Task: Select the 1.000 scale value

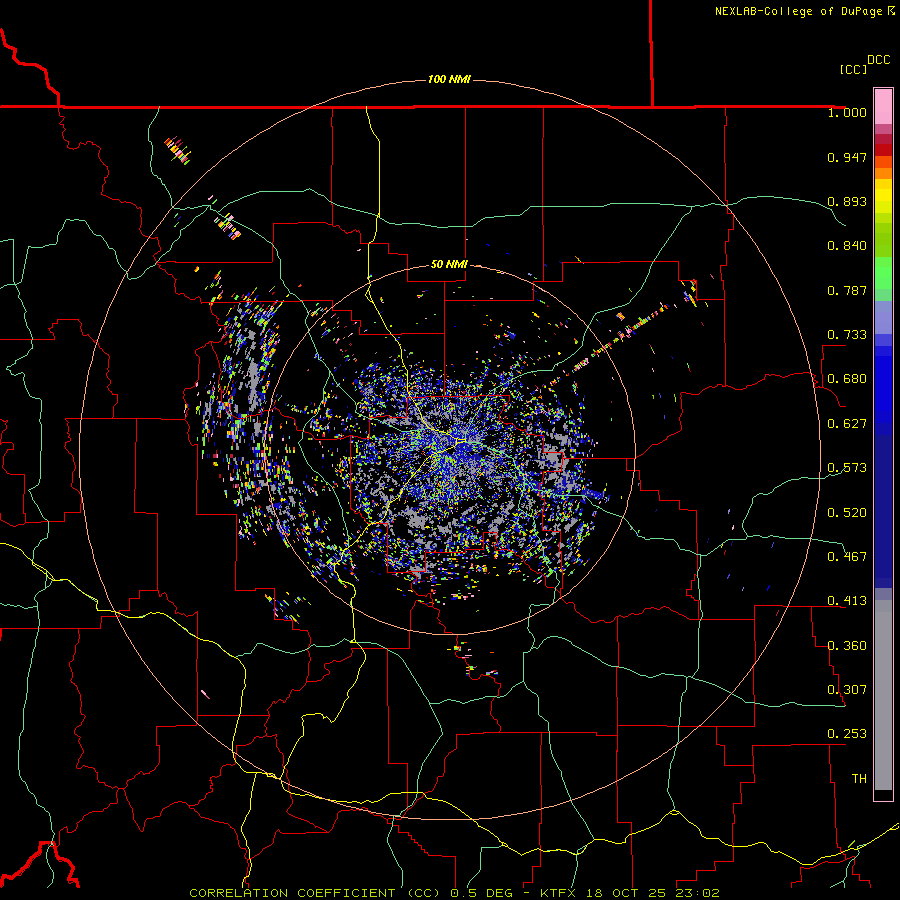Action: pos(847,112)
